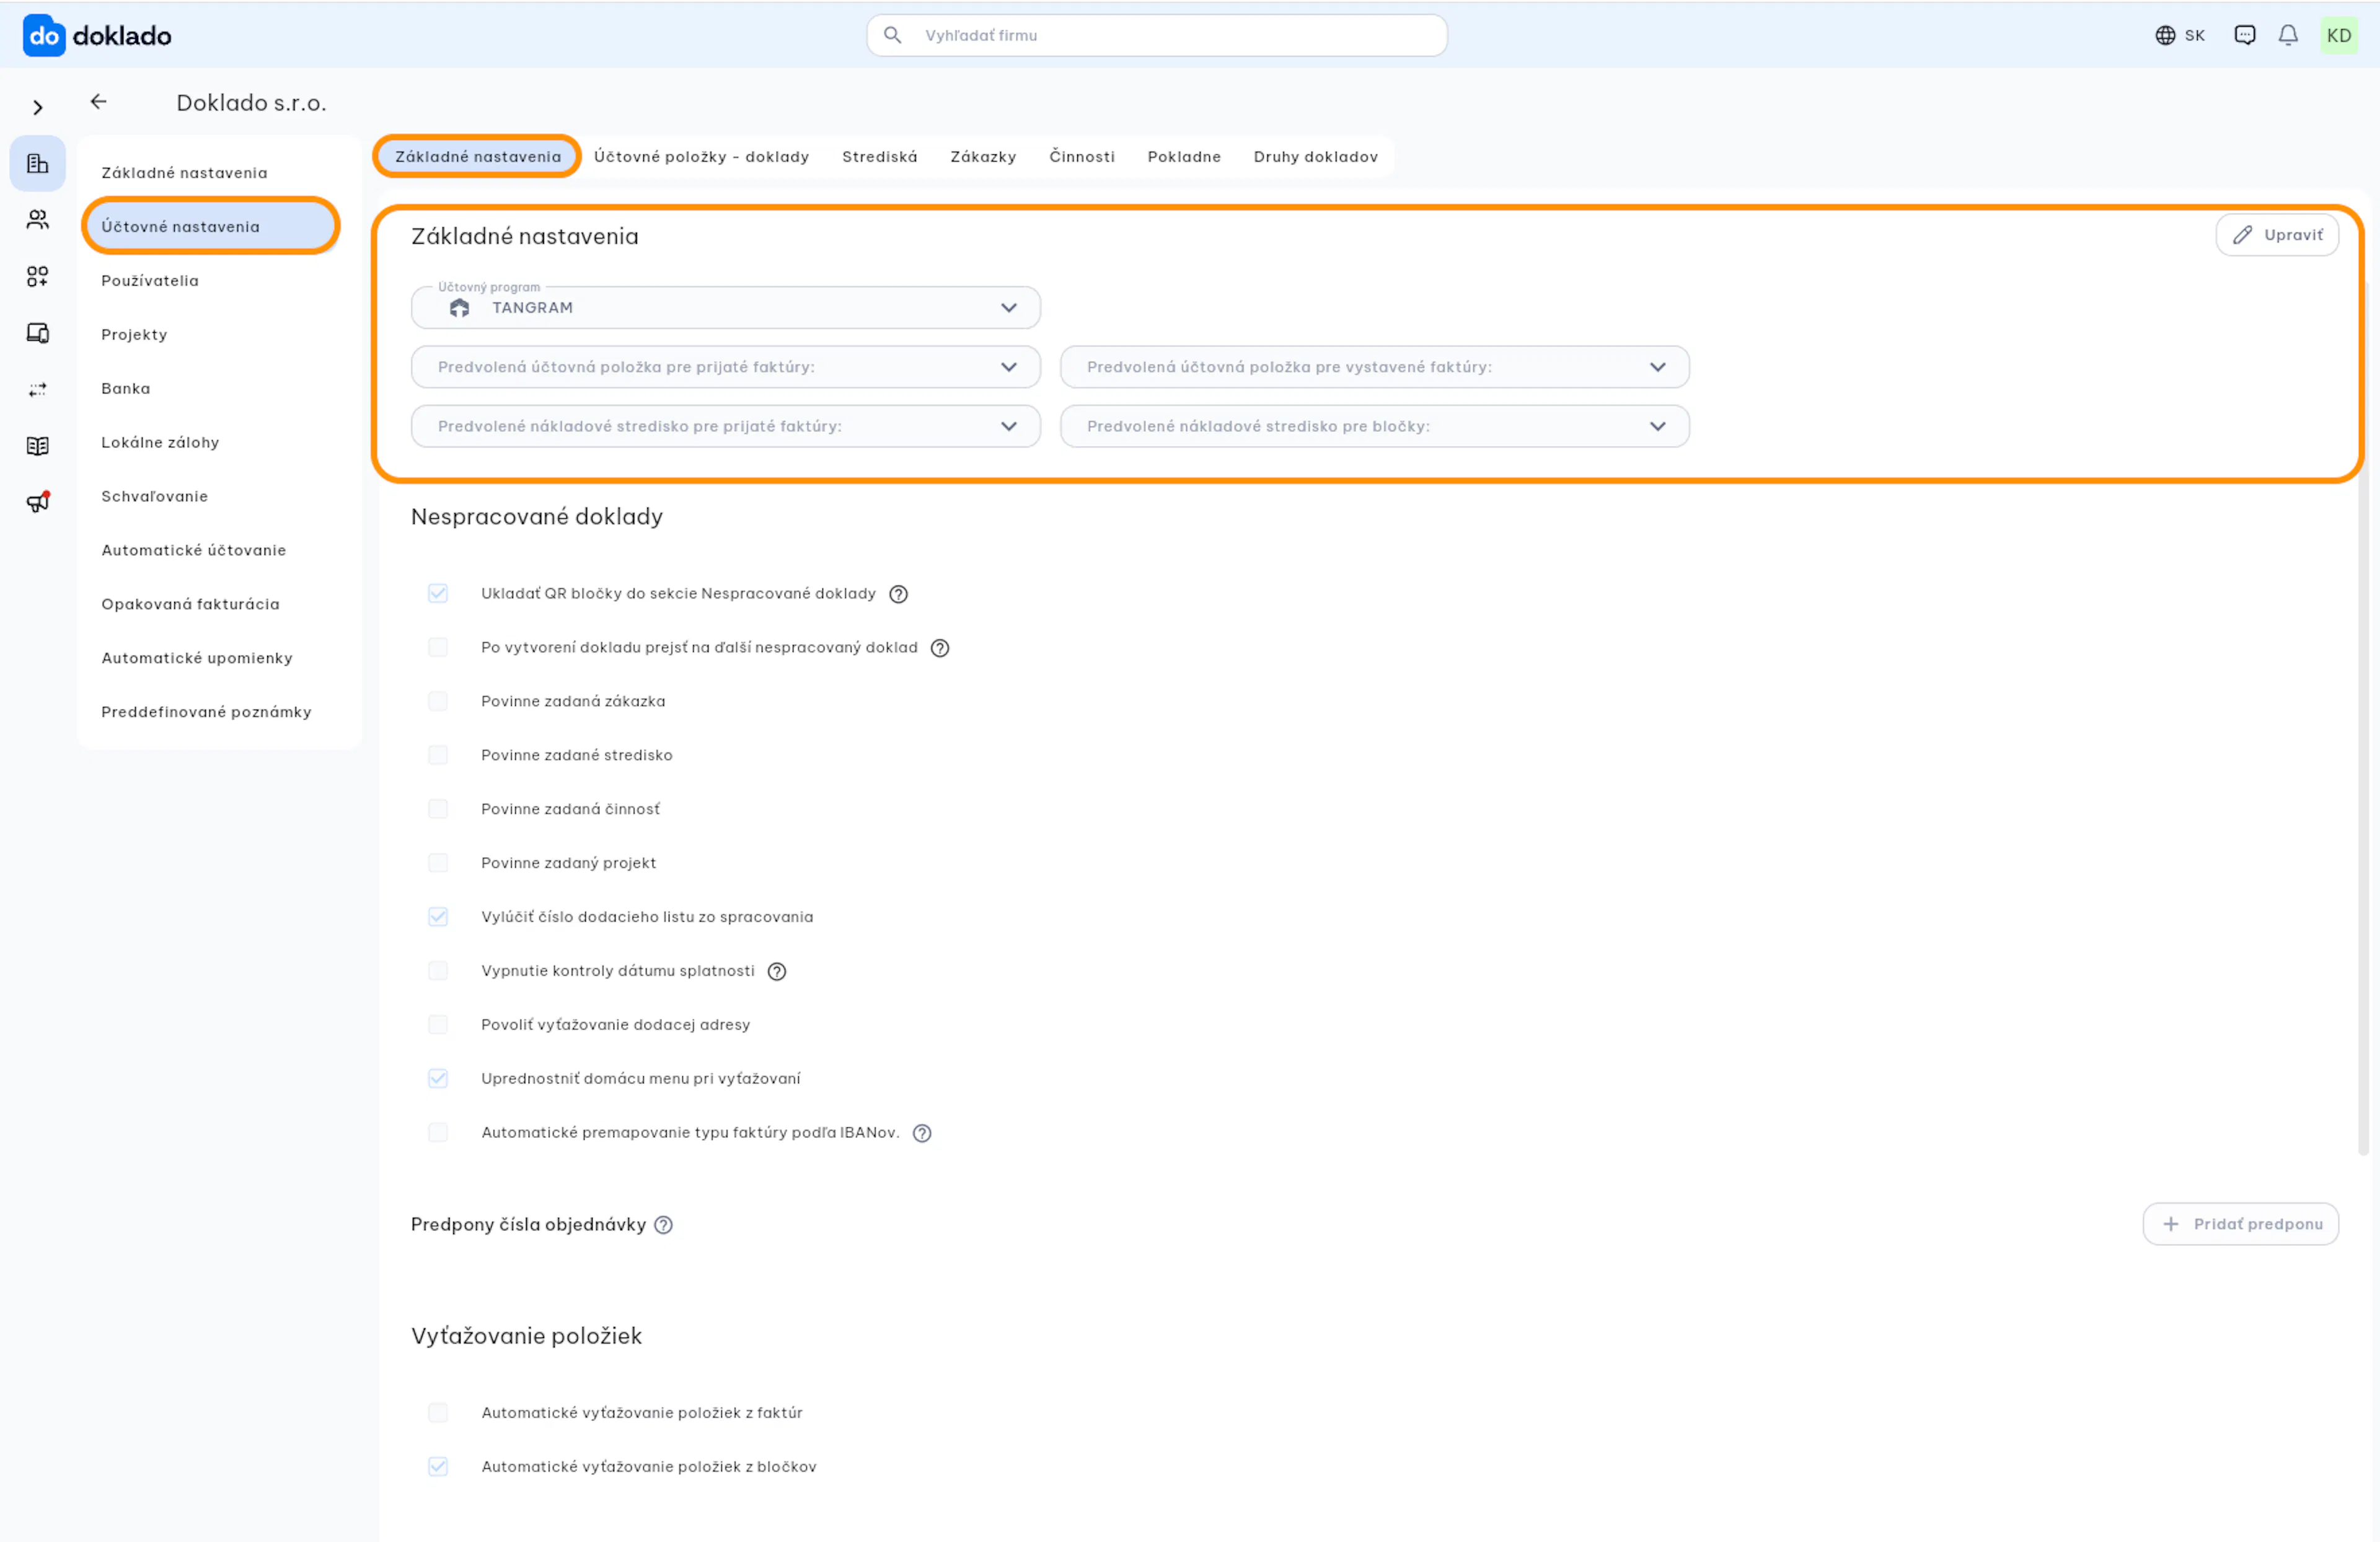The width and height of the screenshot is (2380, 1542).
Task: Select the top 'Základné nastavenia' tab
Action: tap(477, 157)
